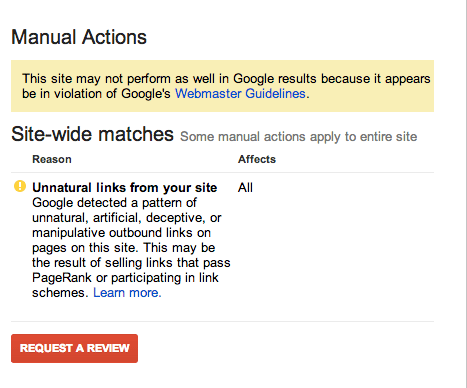Select the Manual Actions page heading

[x=79, y=37]
